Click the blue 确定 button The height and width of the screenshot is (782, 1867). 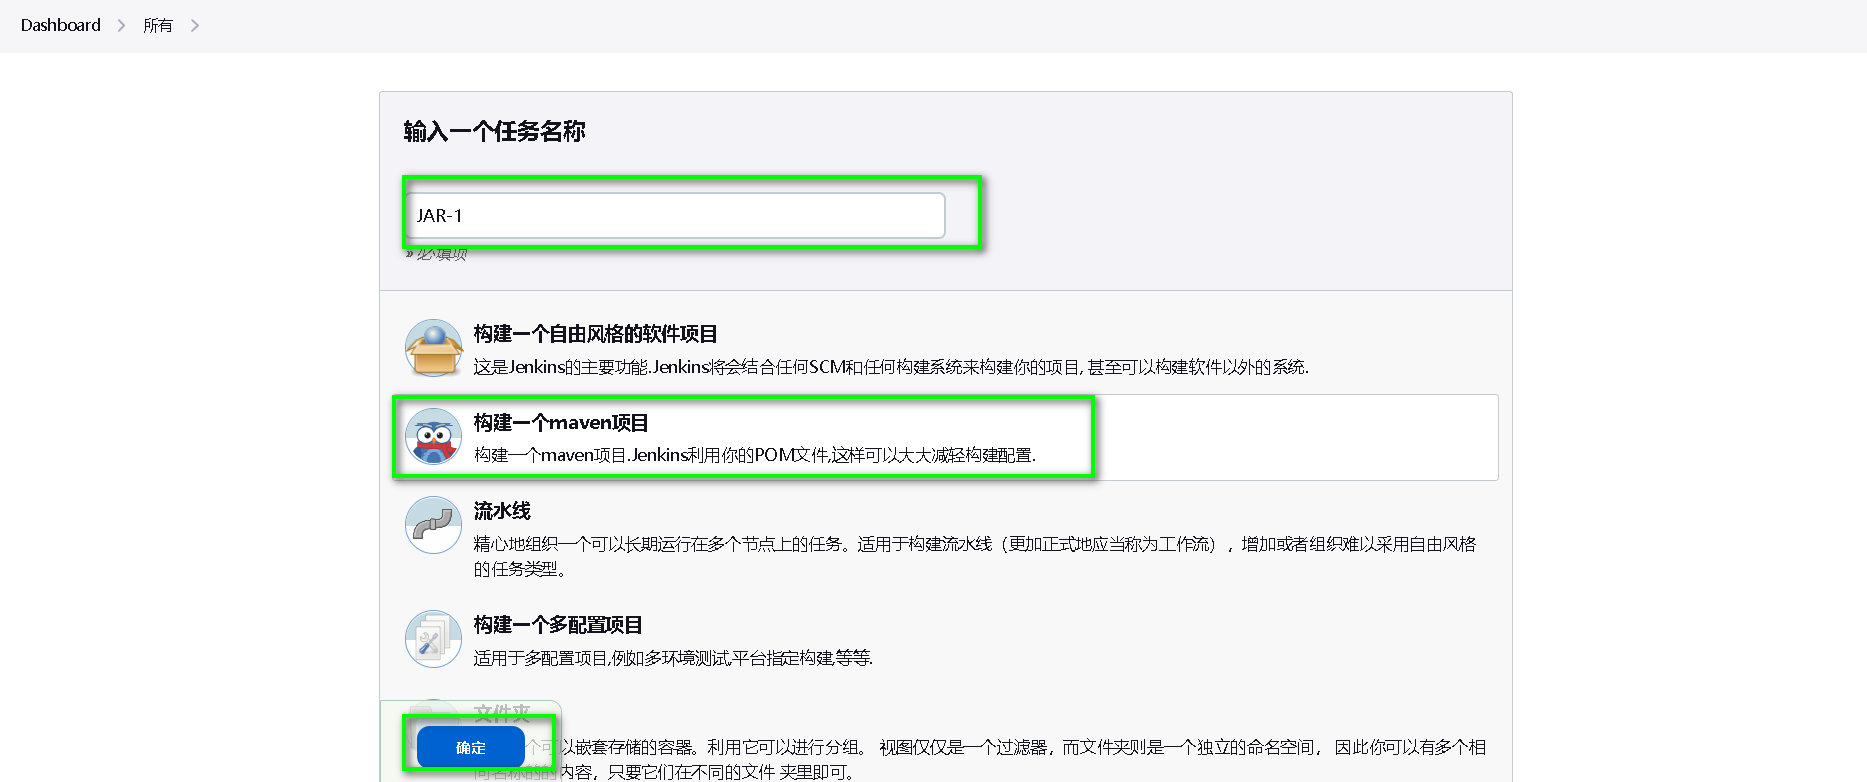tap(471, 747)
